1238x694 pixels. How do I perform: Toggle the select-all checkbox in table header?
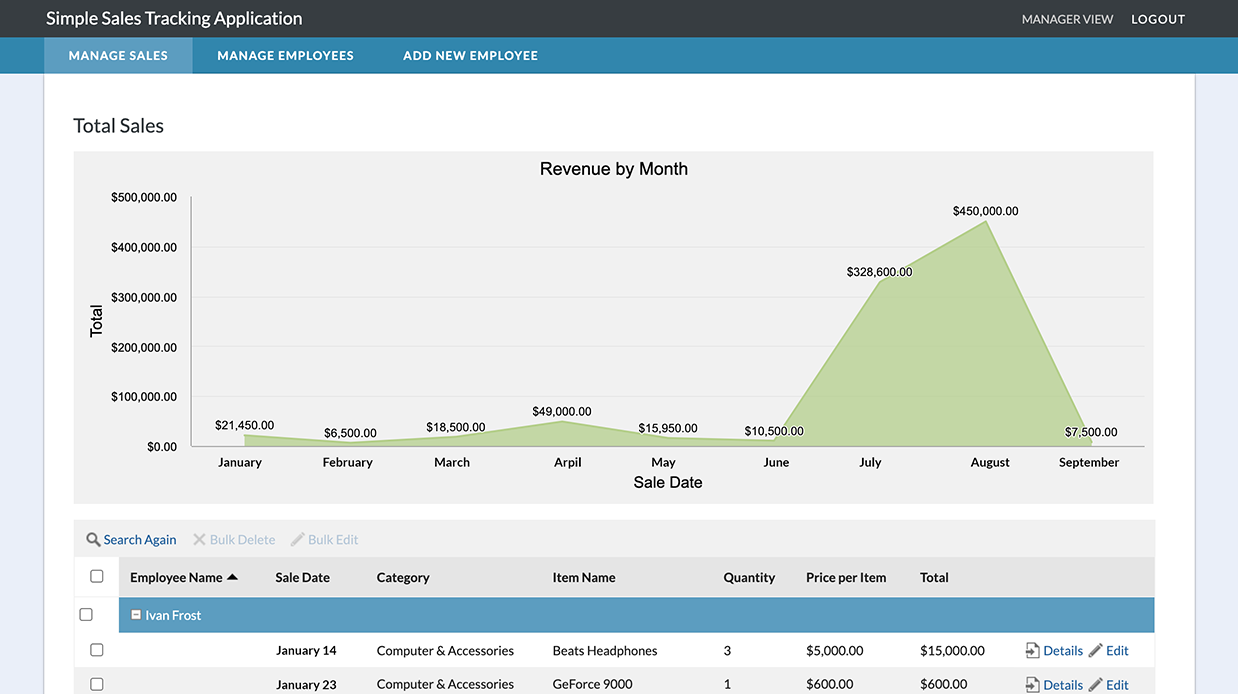[97, 577]
